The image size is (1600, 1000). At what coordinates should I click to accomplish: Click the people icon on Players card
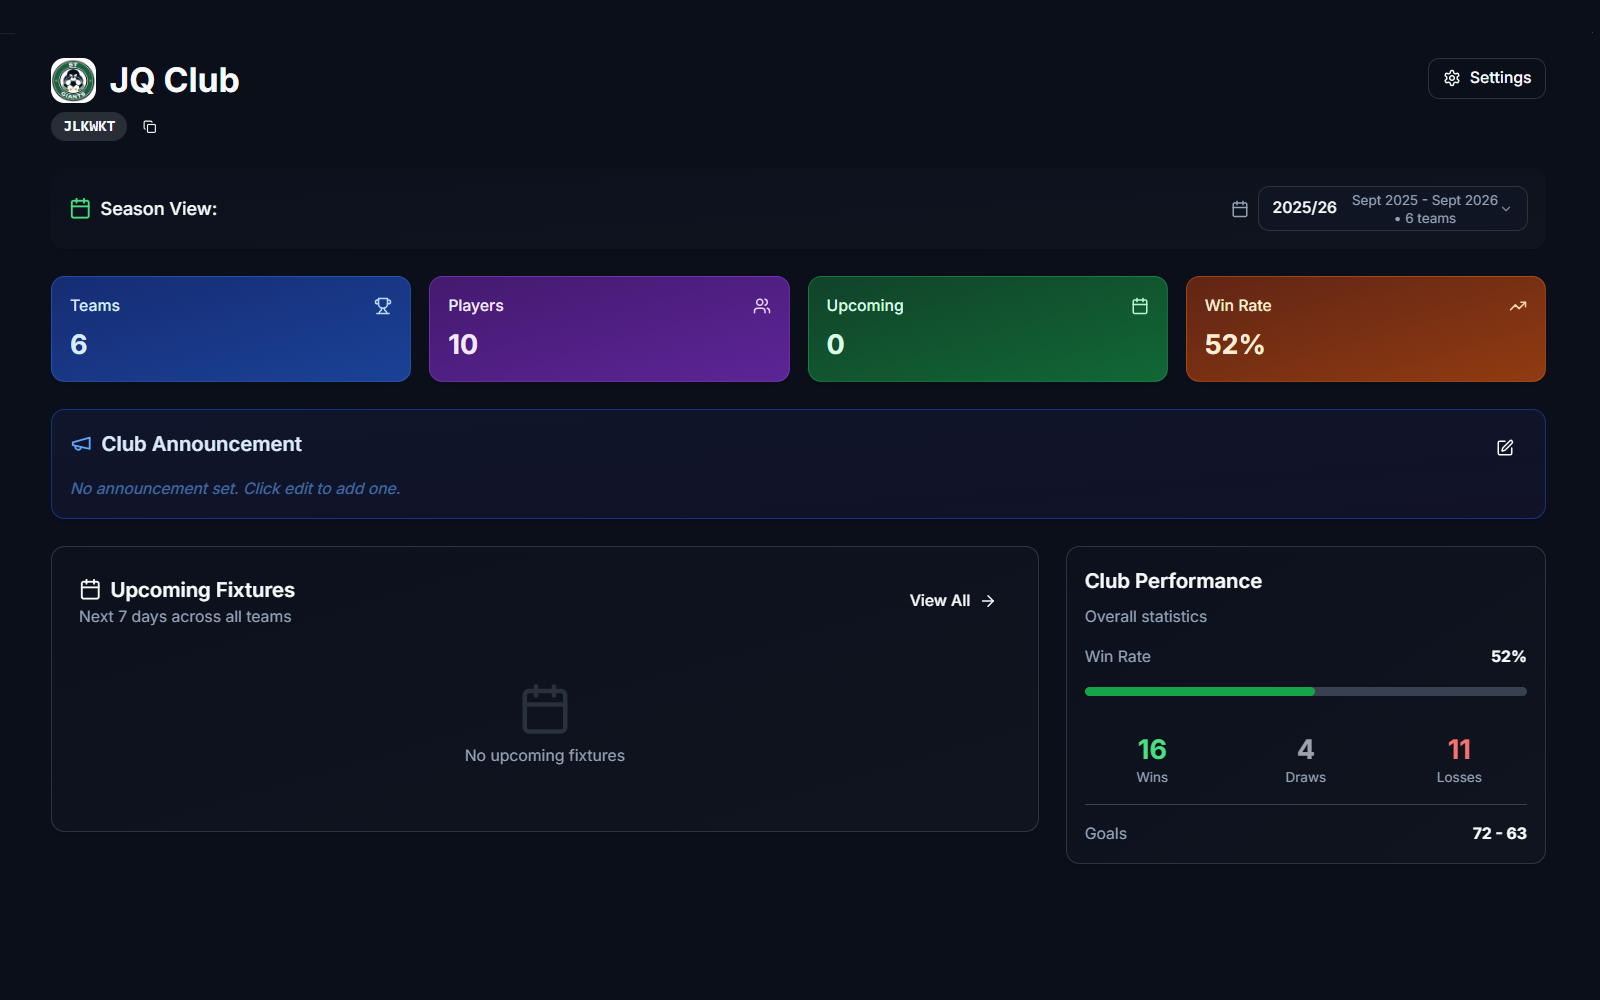762,306
